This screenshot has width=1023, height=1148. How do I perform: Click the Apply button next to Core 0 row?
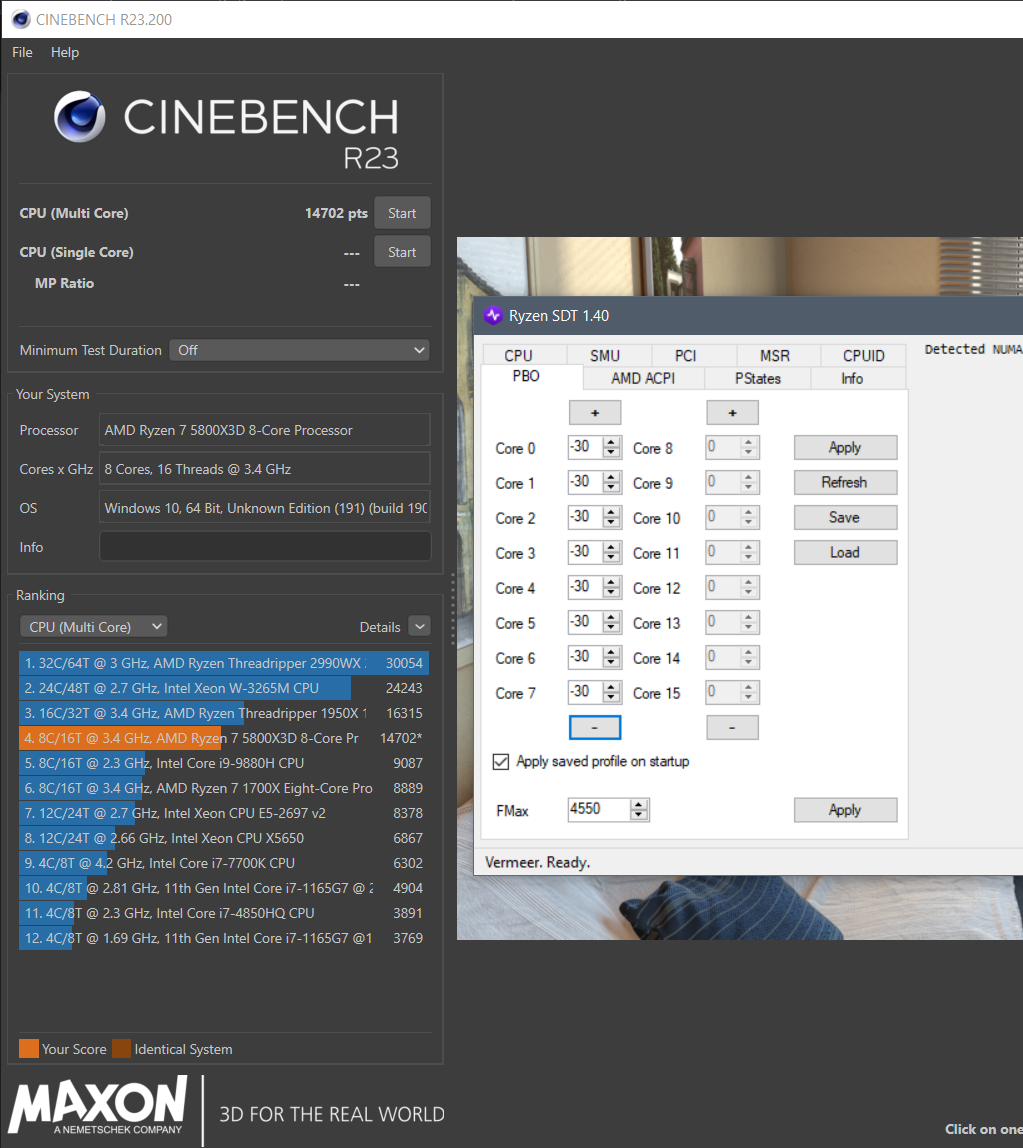point(845,447)
